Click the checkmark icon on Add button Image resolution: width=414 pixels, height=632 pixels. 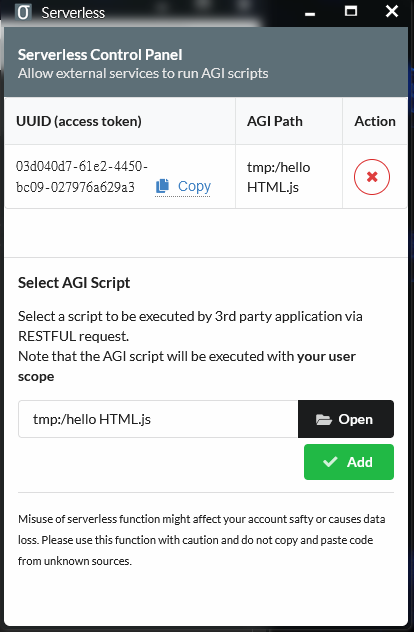coord(330,462)
